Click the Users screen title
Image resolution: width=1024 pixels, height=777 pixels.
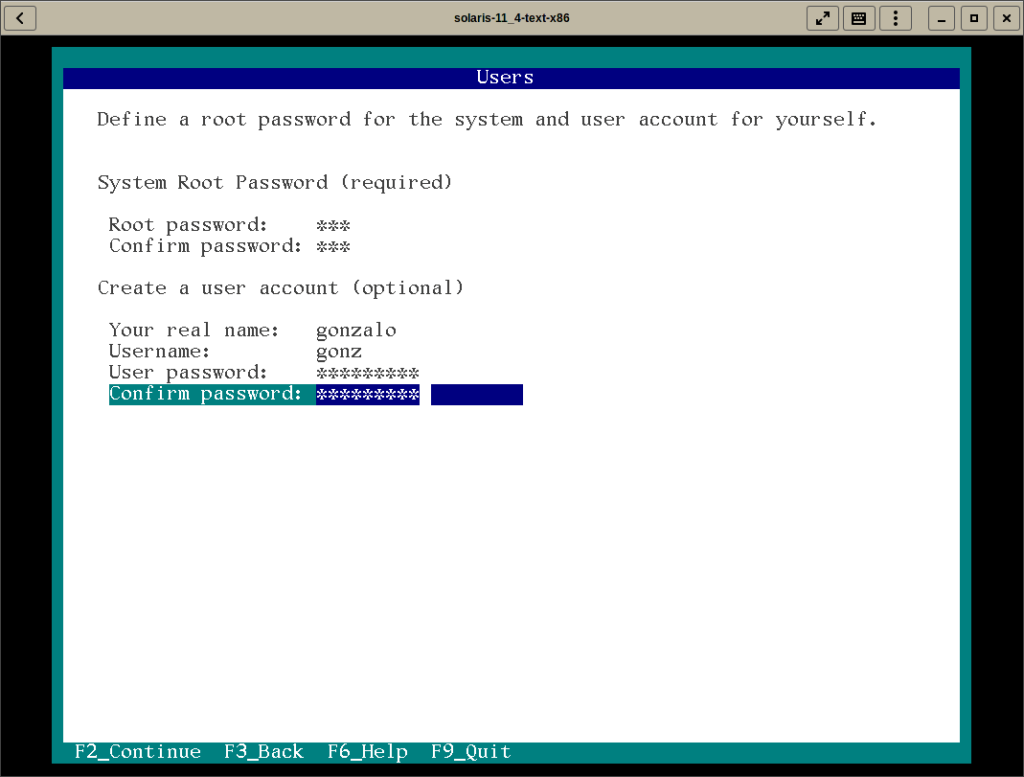pos(505,78)
